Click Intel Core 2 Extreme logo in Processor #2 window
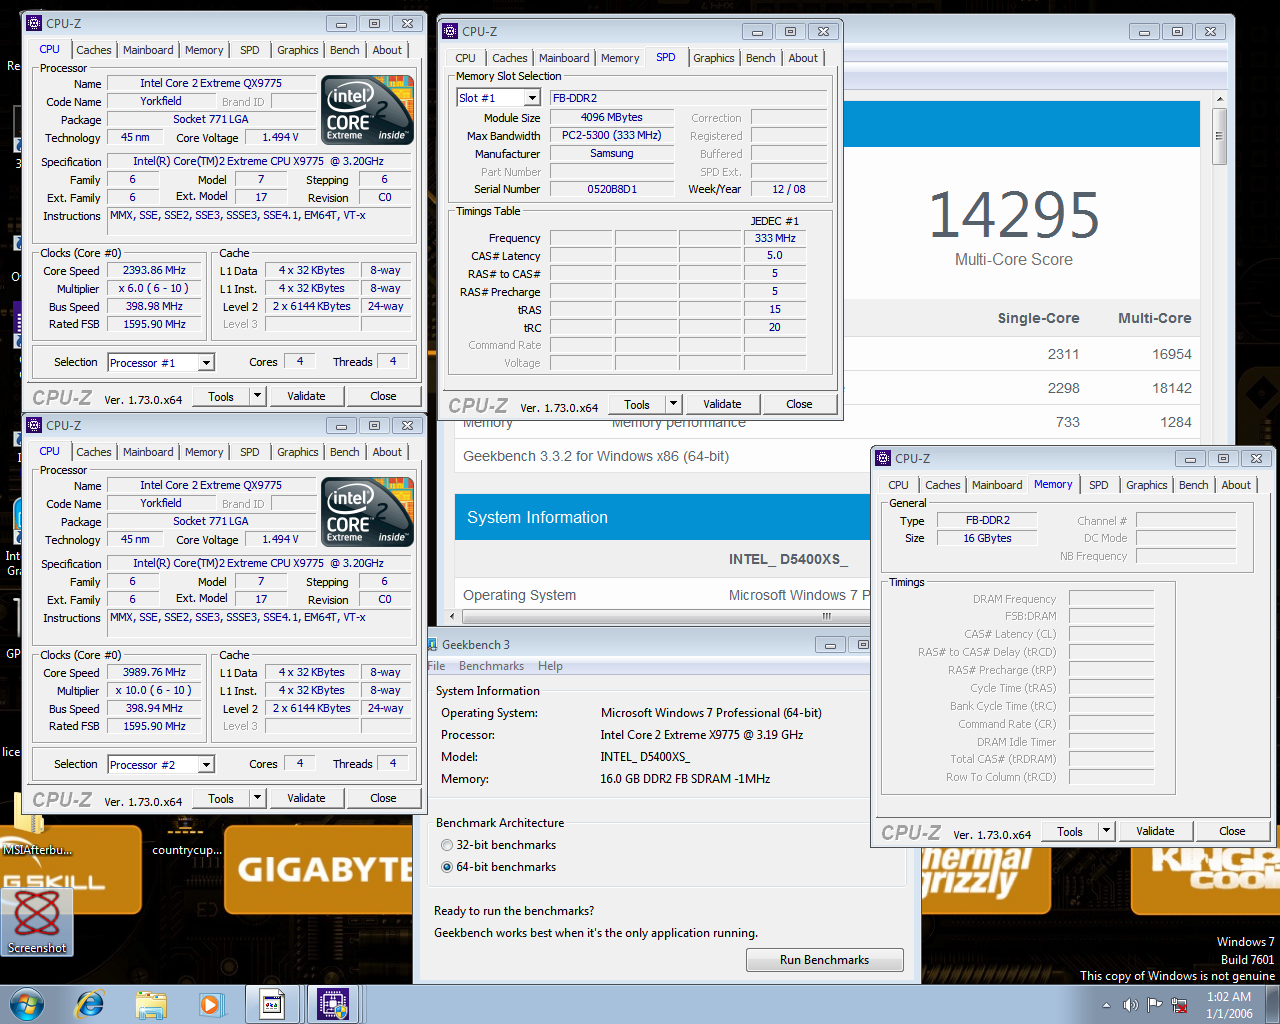Image resolution: width=1280 pixels, height=1024 pixels. [367, 512]
